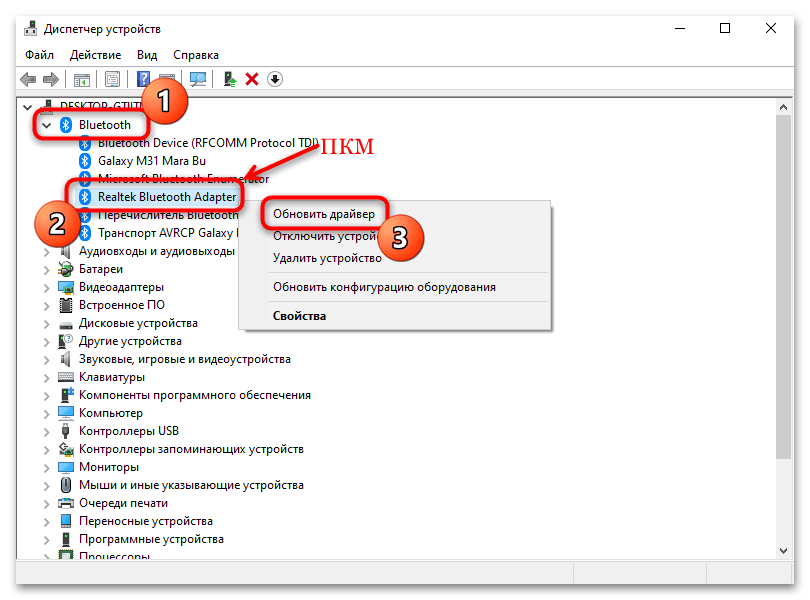Expand the Переносные устройства category
Image resolution: width=810 pixels, height=600 pixels.
(x=46, y=521)
